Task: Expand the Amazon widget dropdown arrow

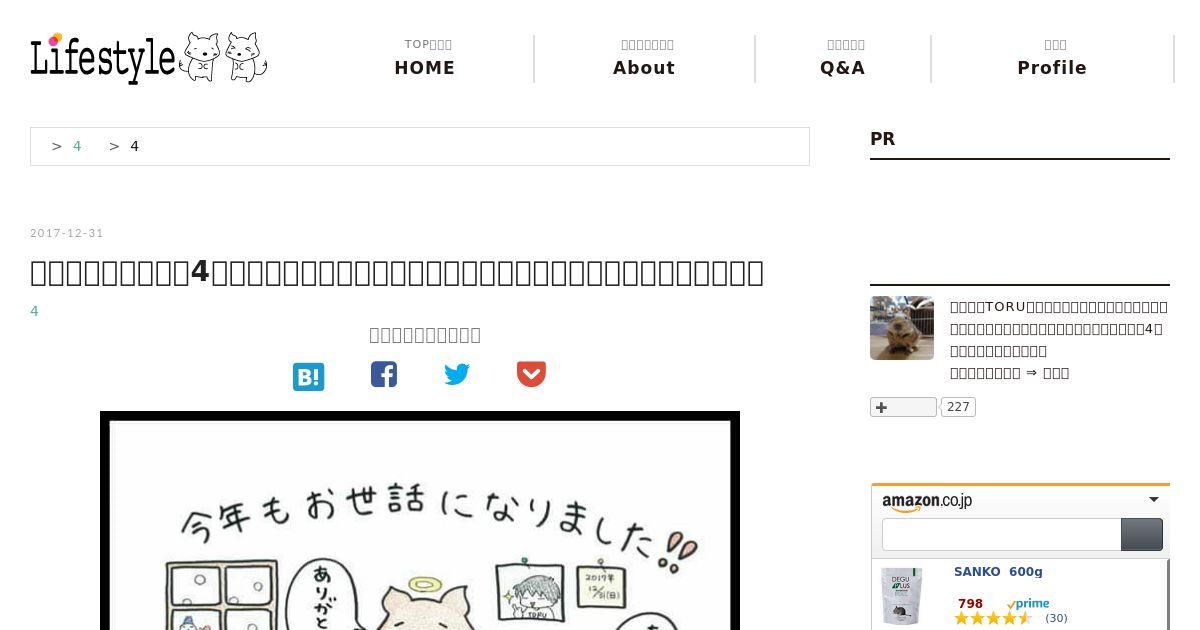Action: click(1153, 500)
